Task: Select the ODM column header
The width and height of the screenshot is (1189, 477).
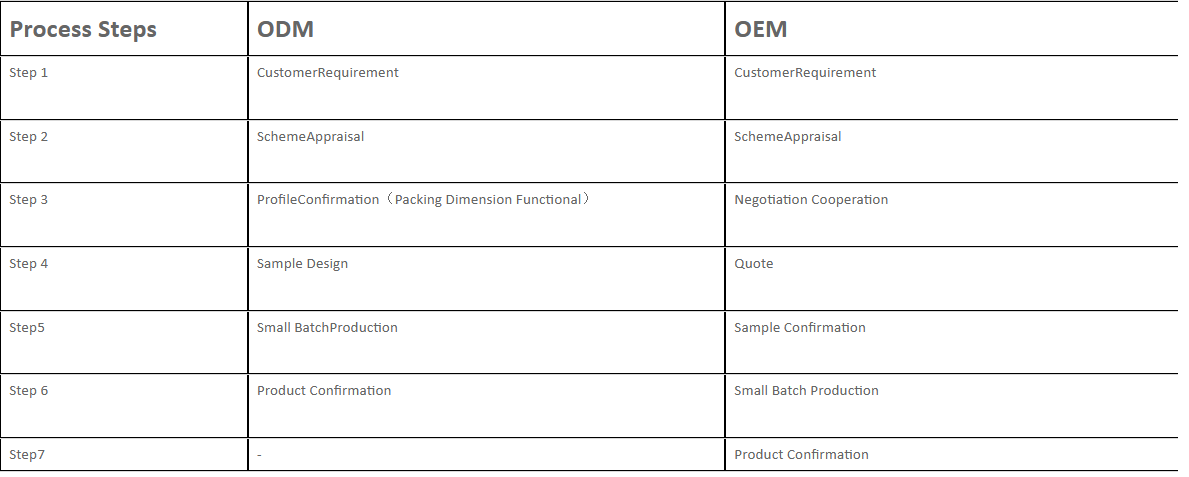Action: tap(285, 29)
